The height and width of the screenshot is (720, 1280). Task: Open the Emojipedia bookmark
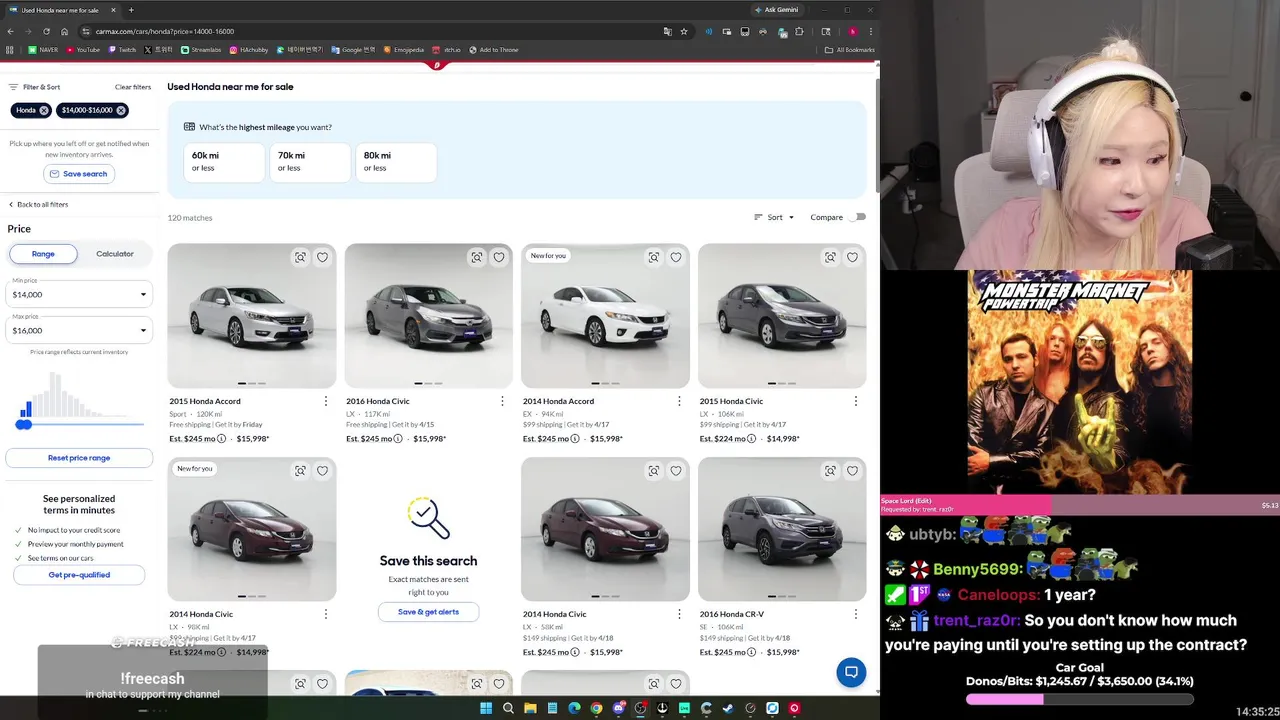coord(404,49)
